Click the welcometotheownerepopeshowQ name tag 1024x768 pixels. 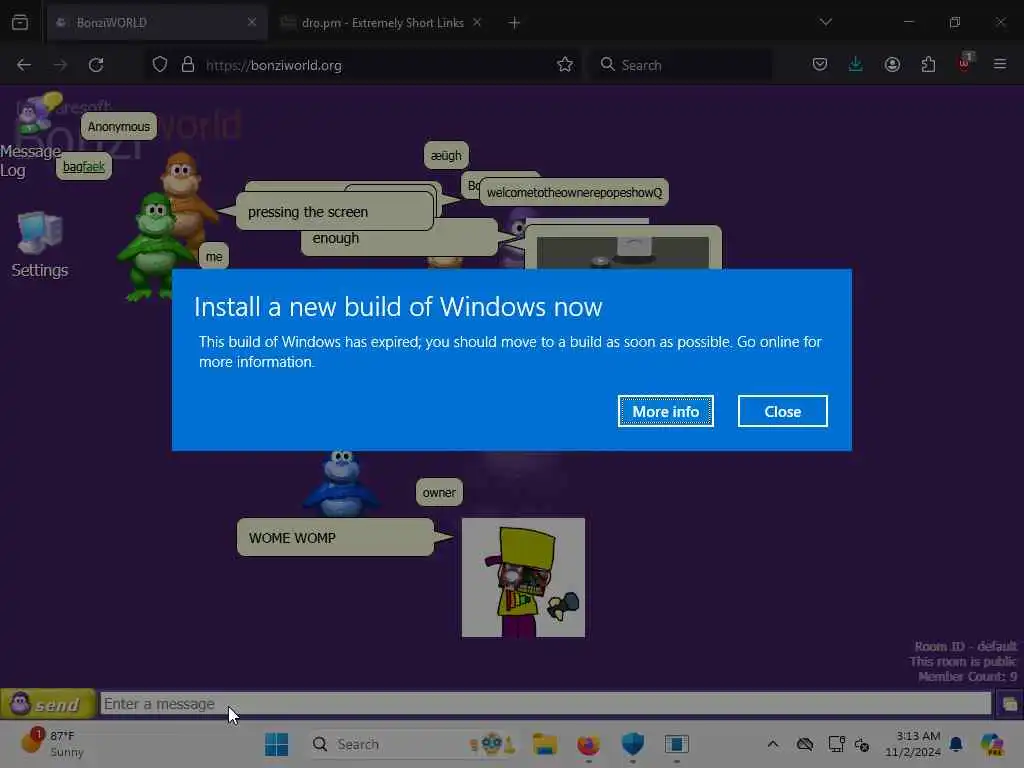pyautogui.click(x=574, y=193)
